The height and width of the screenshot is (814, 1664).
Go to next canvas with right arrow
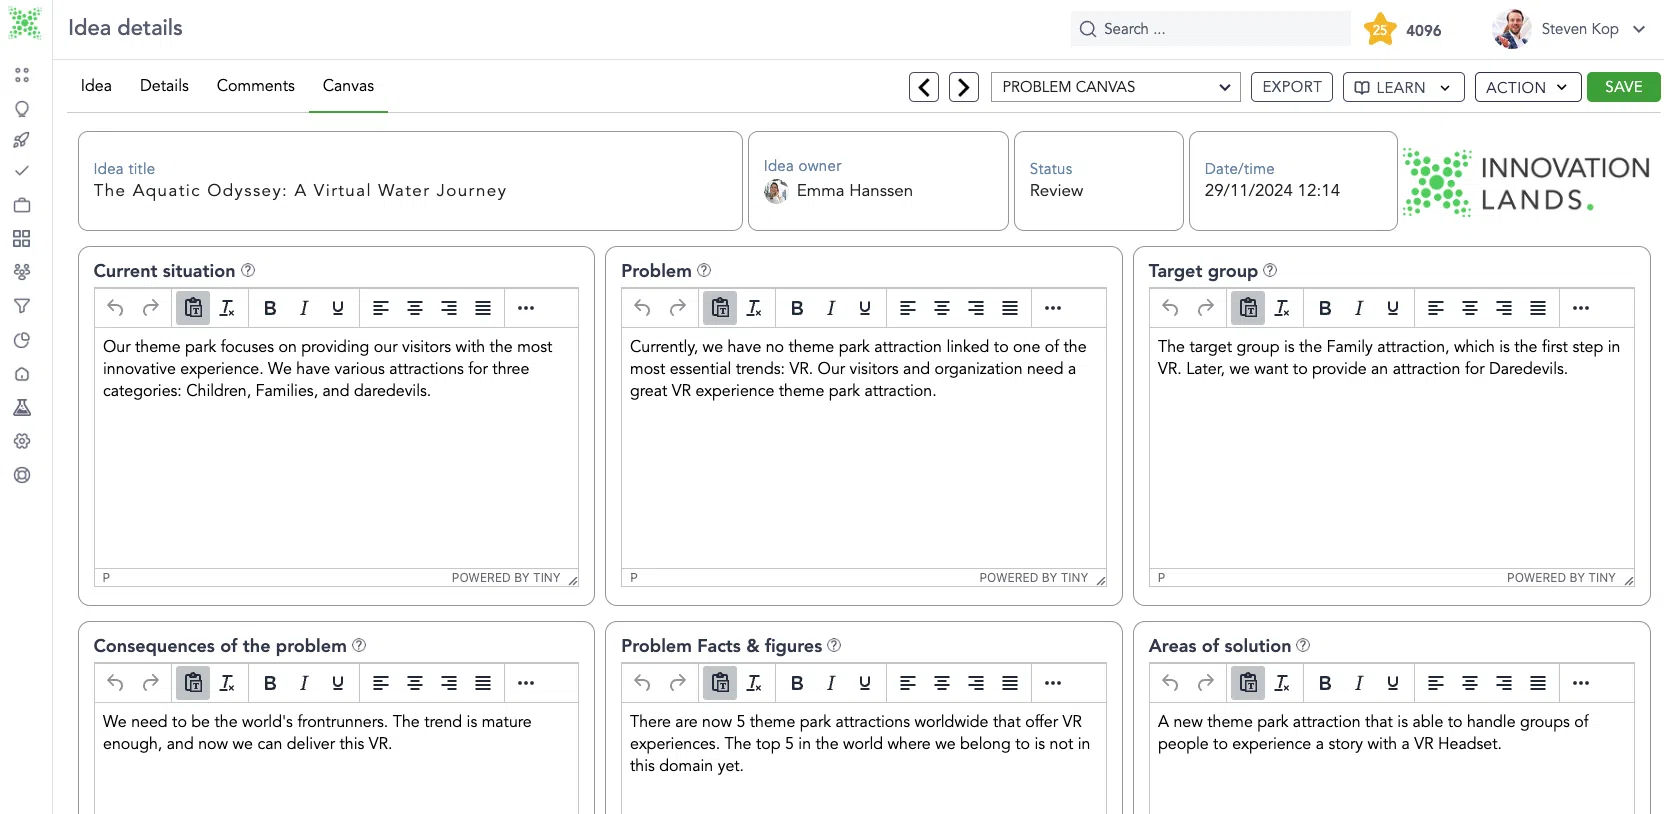[964, 87]
